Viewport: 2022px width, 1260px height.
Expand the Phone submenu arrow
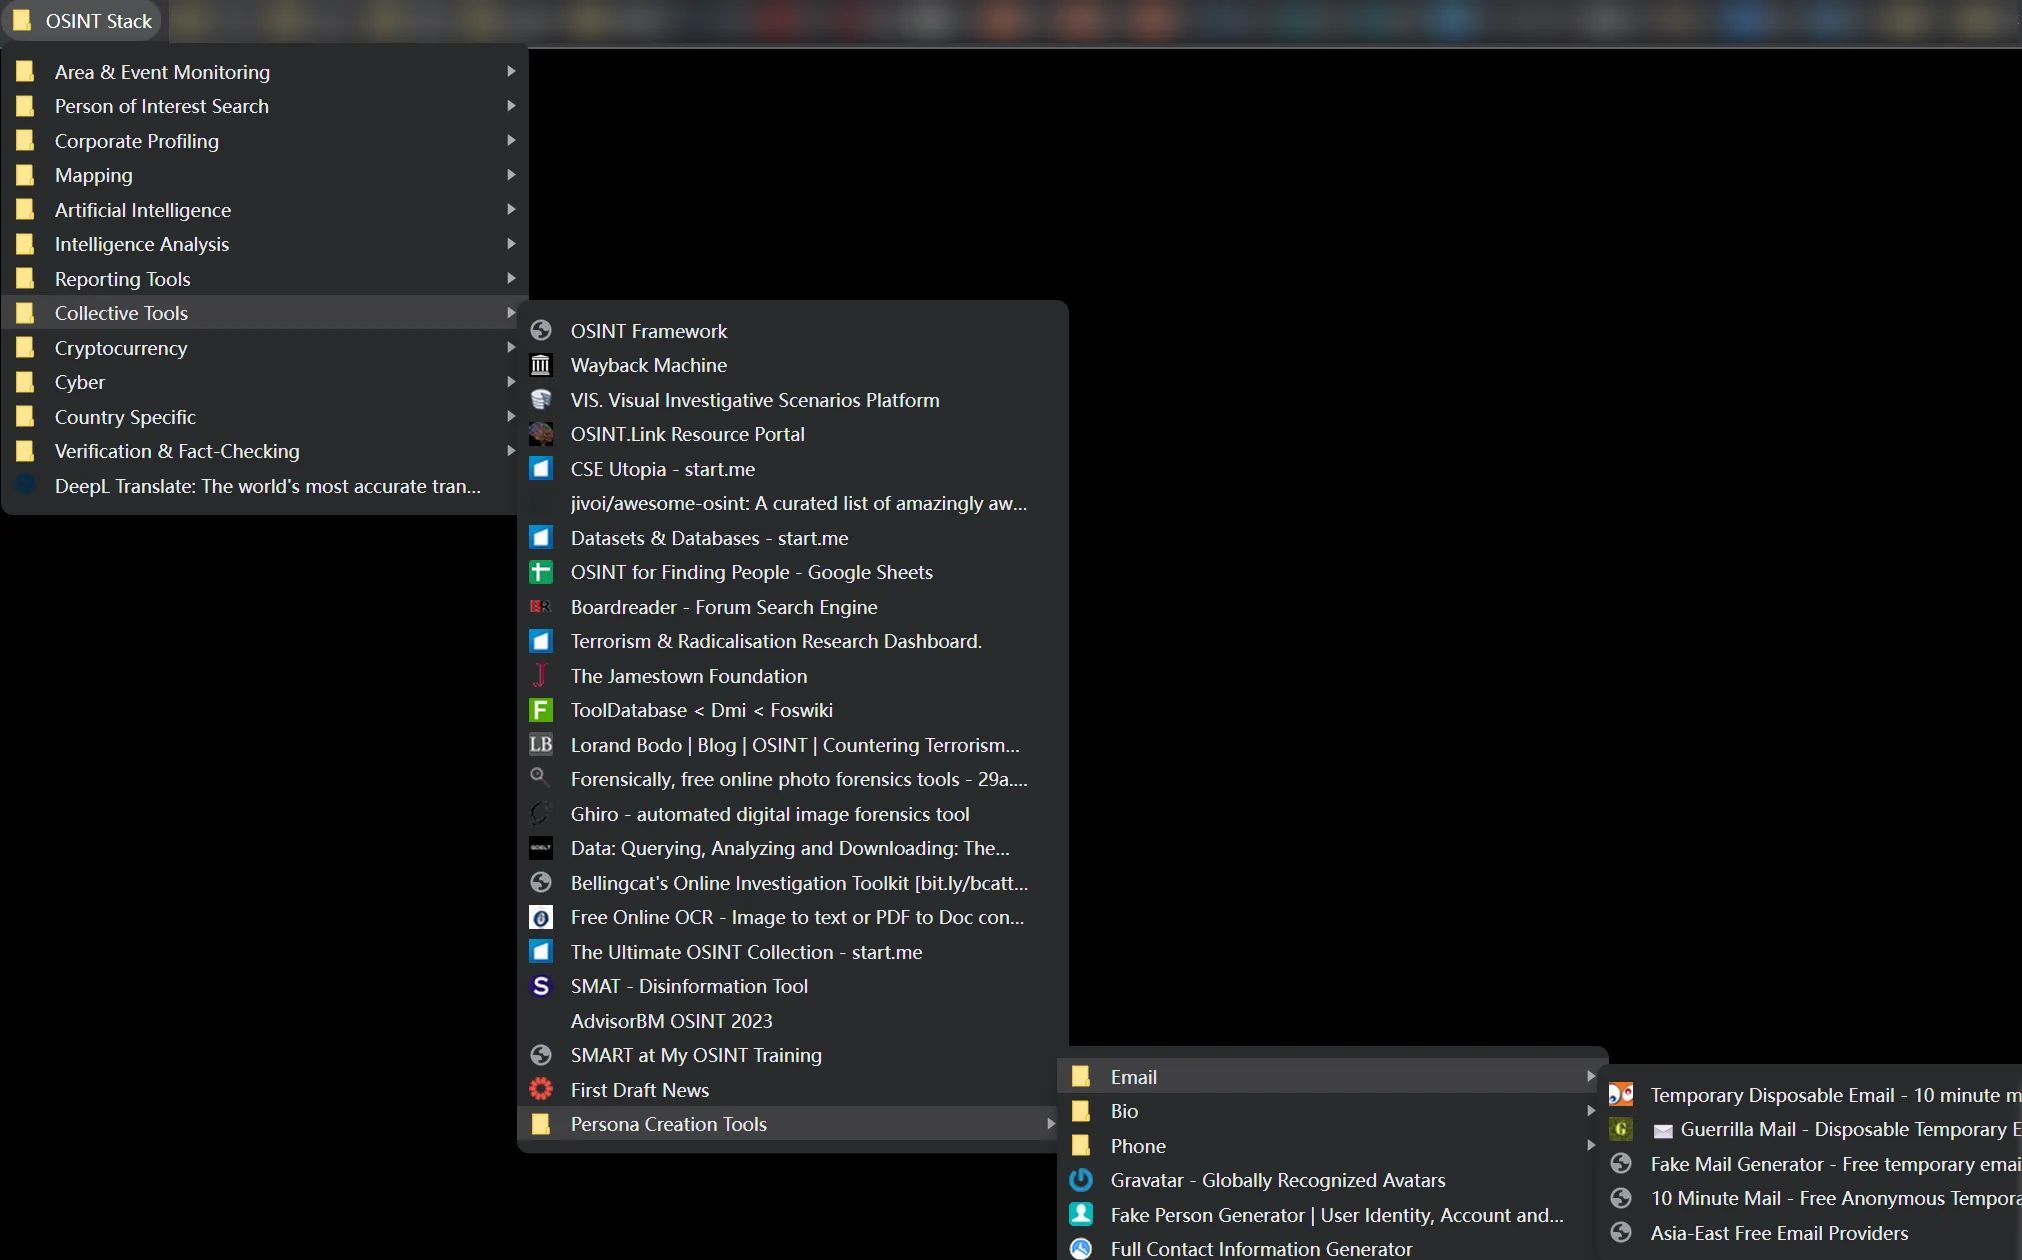tap(1591, 1145)
